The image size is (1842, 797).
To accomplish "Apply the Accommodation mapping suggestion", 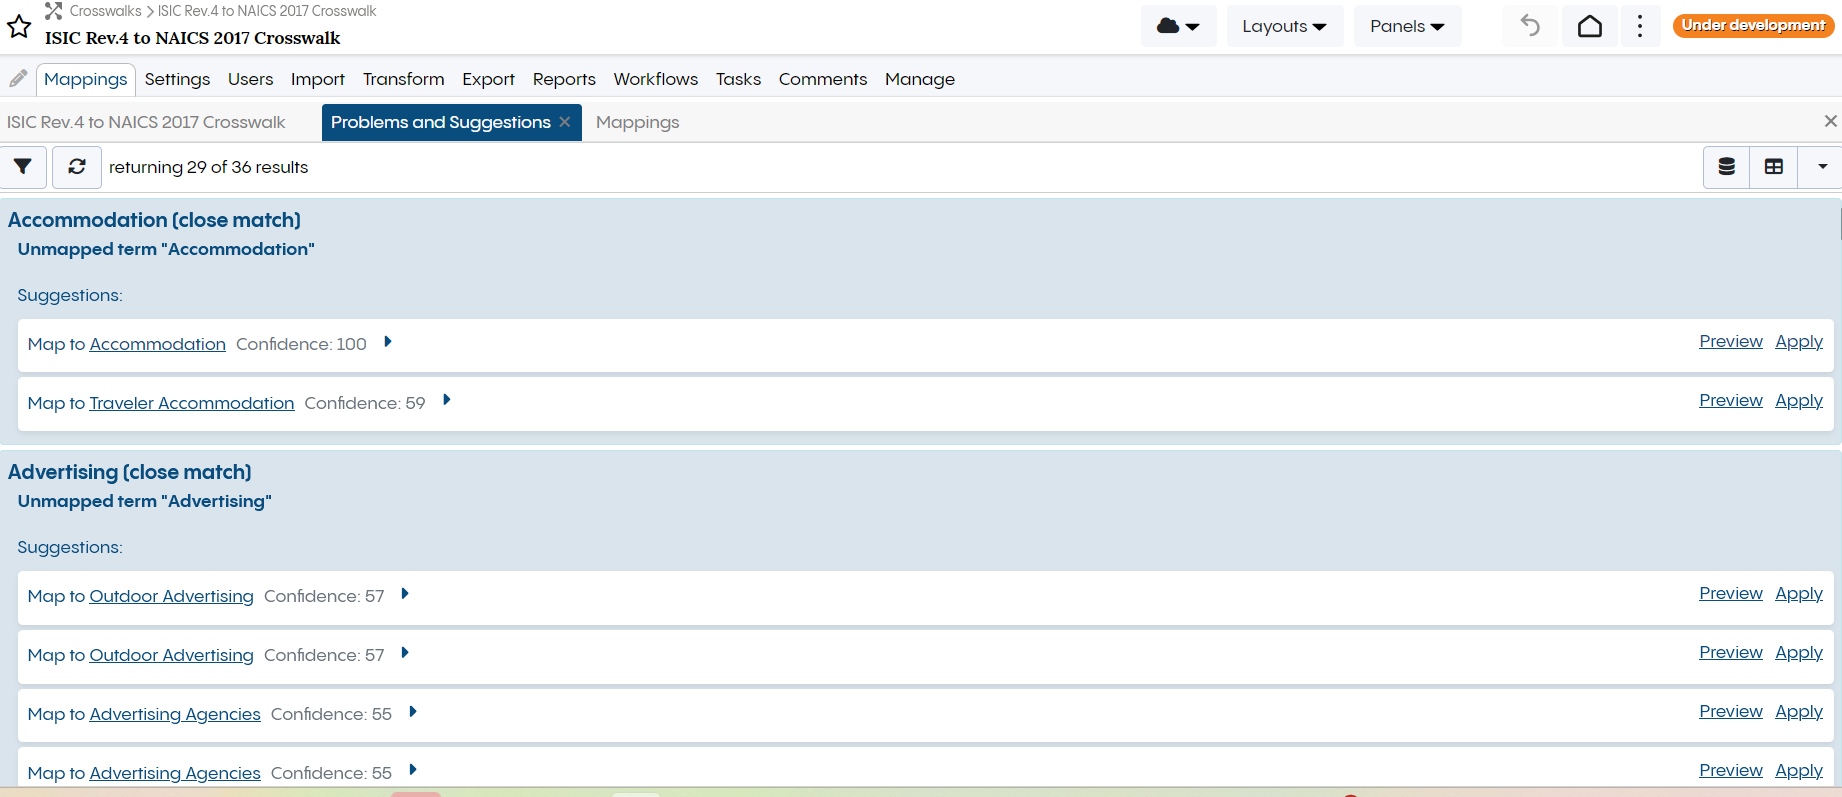I will click(1798, 342).
